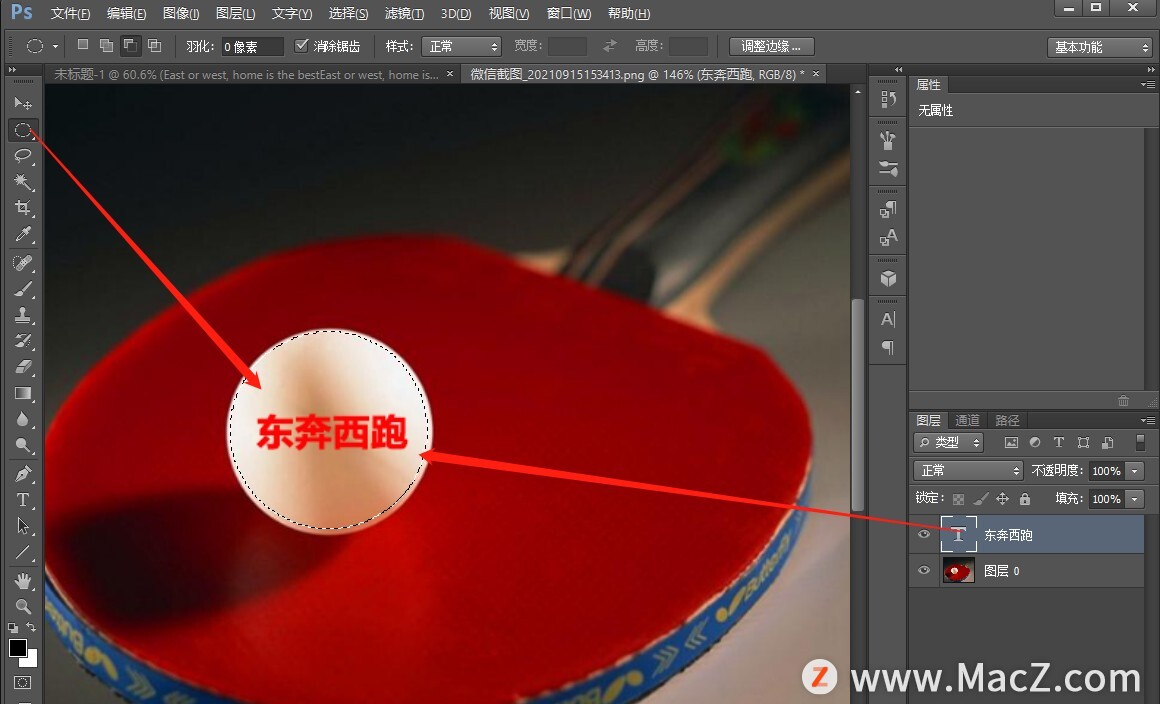Reset default foreground and background colors
The height and width of the screenshot is (704, 1160).
pos(13,628)
